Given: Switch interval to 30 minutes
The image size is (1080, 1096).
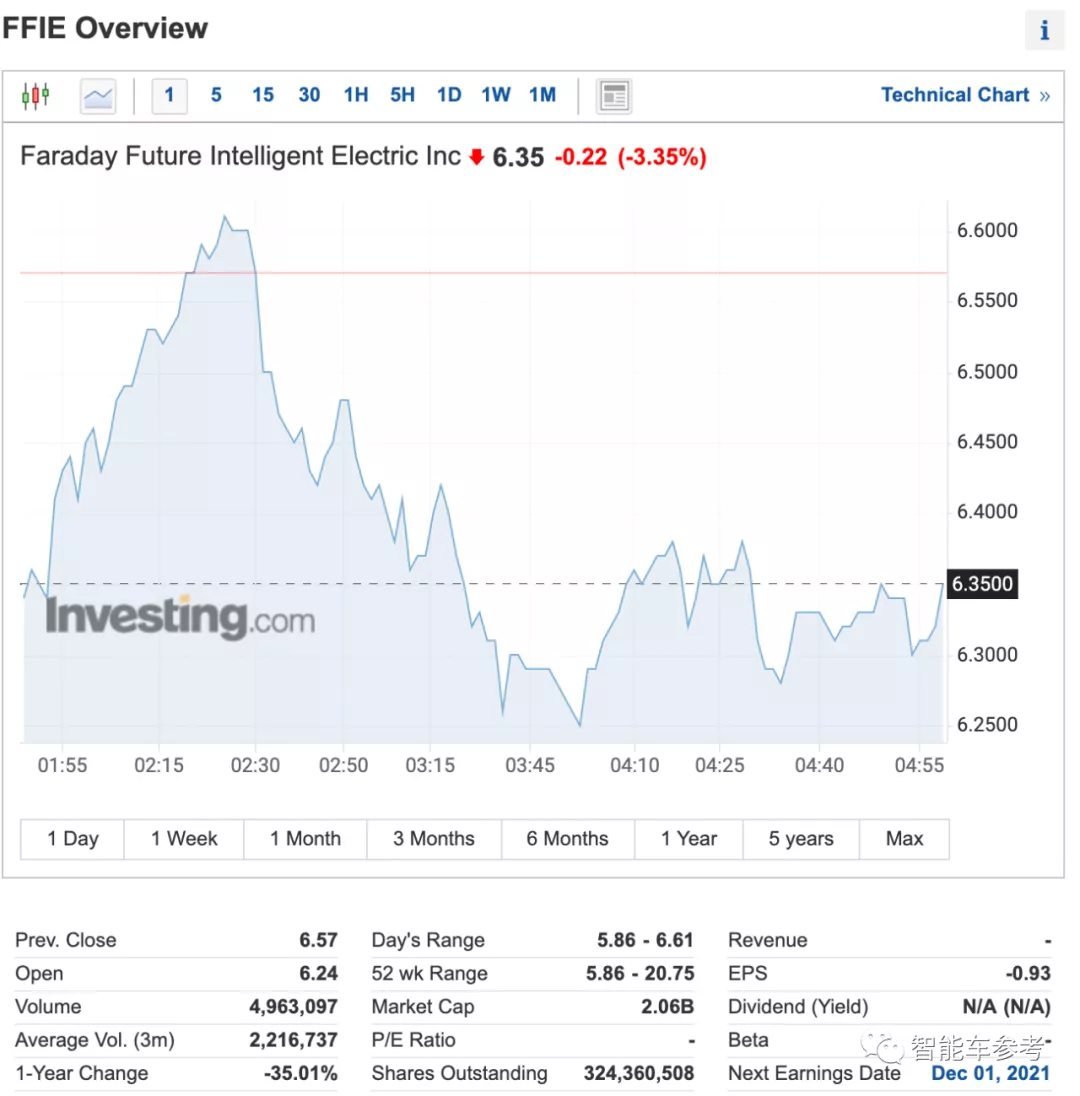Looking at the screenshot, I should (309, 96).
